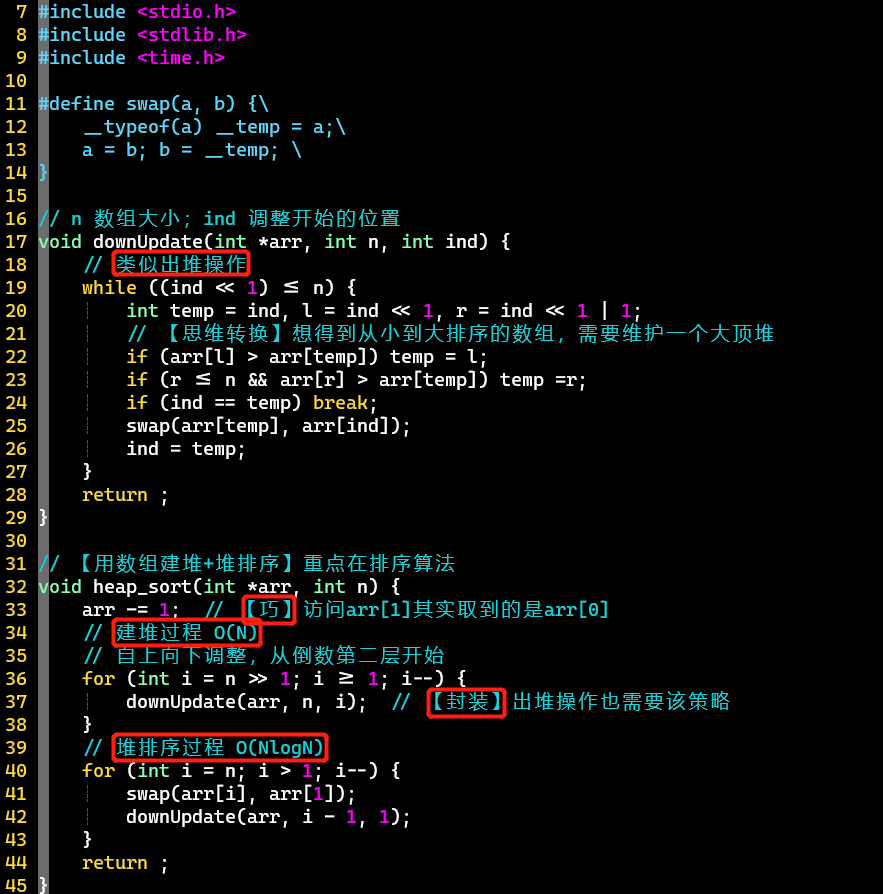Place cursor on <stdio.h> include header

186,12
